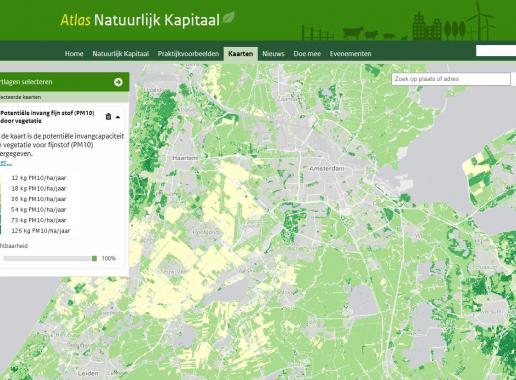Open the Evenementen menu item
This screenshot has height=380, width=516.
350,54
